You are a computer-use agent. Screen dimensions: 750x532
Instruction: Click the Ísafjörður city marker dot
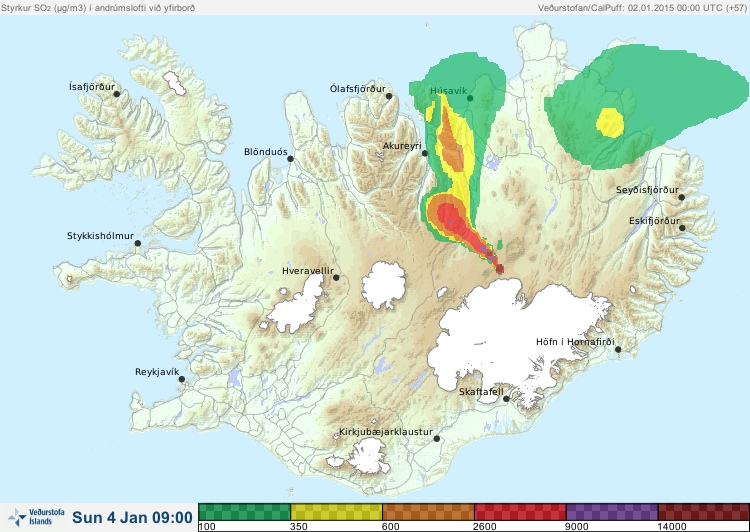pyautogui.click(x=116, y=94)
